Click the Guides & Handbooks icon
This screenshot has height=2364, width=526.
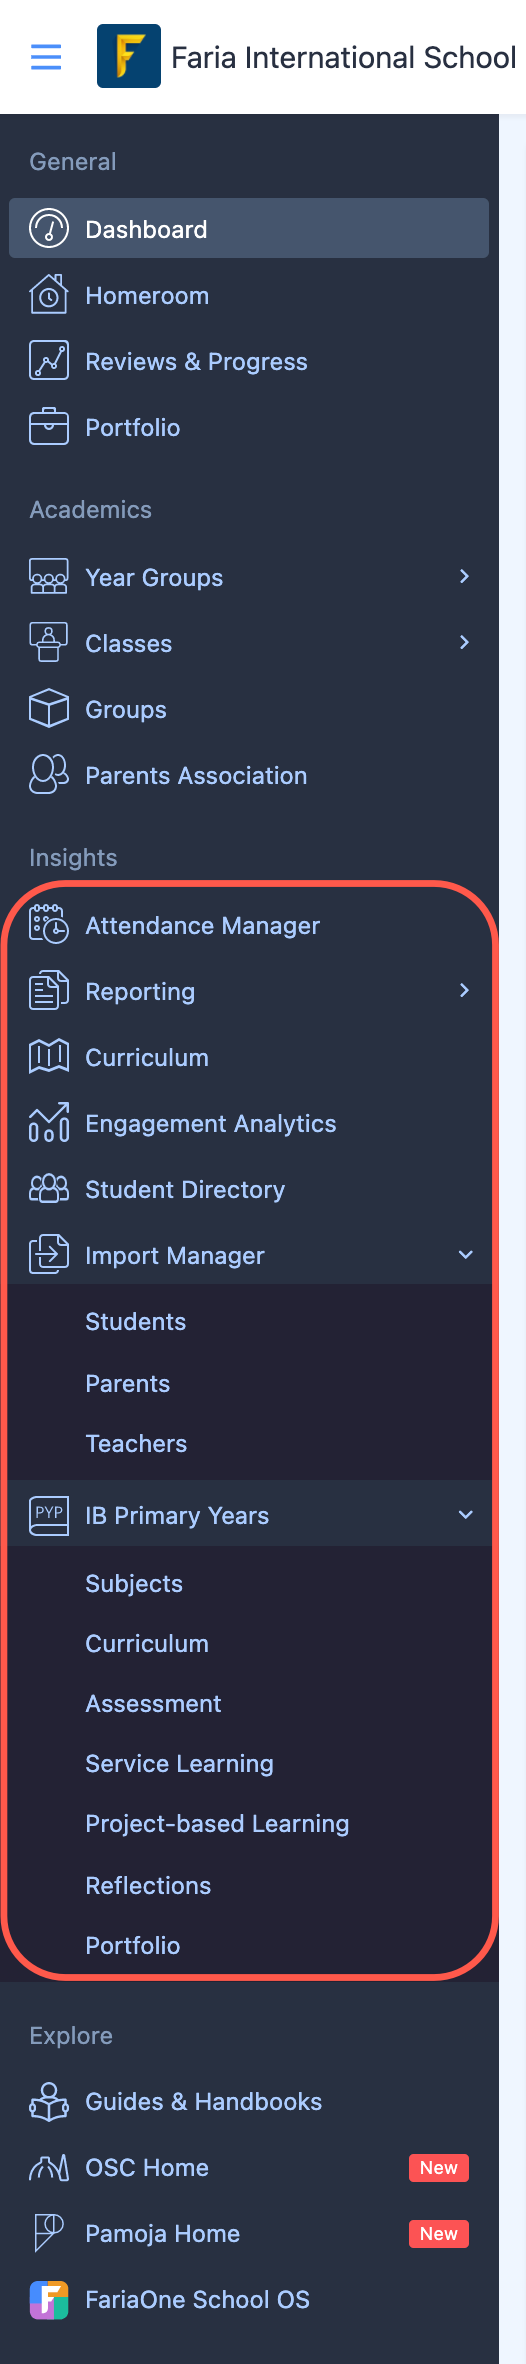(x=49, y=2101)
